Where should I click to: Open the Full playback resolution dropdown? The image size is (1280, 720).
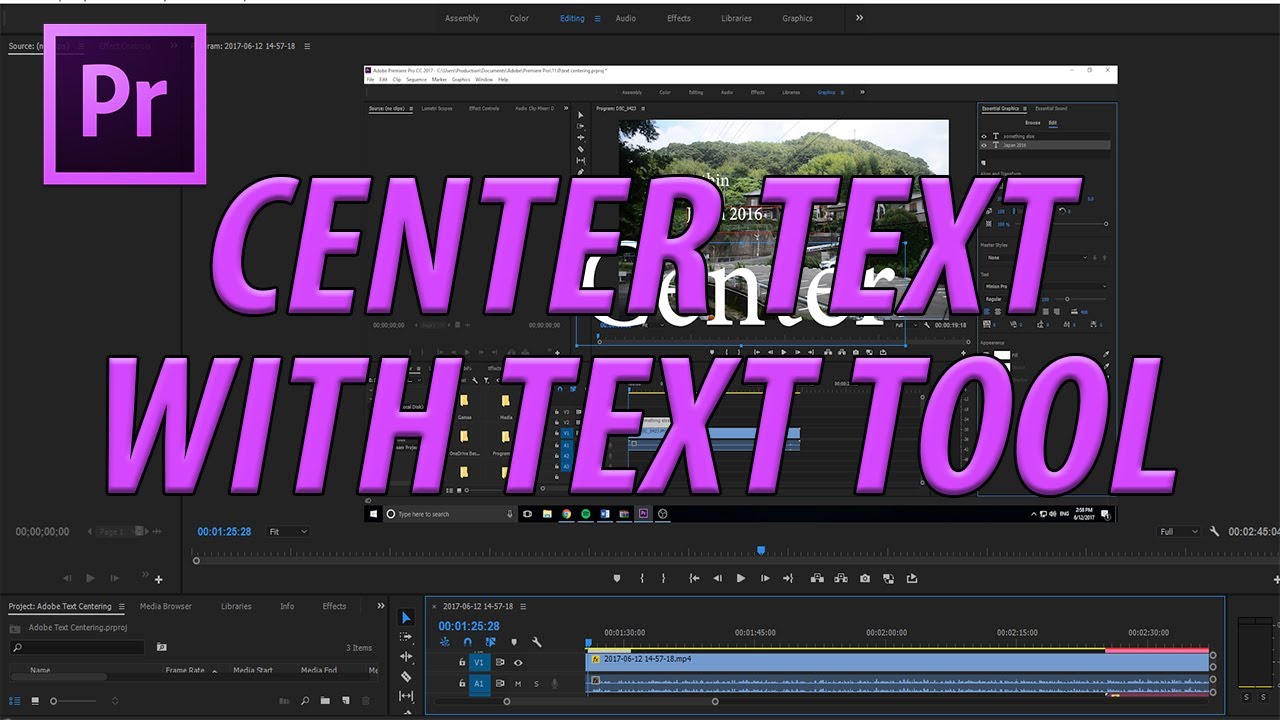(x=1178, y=531)
